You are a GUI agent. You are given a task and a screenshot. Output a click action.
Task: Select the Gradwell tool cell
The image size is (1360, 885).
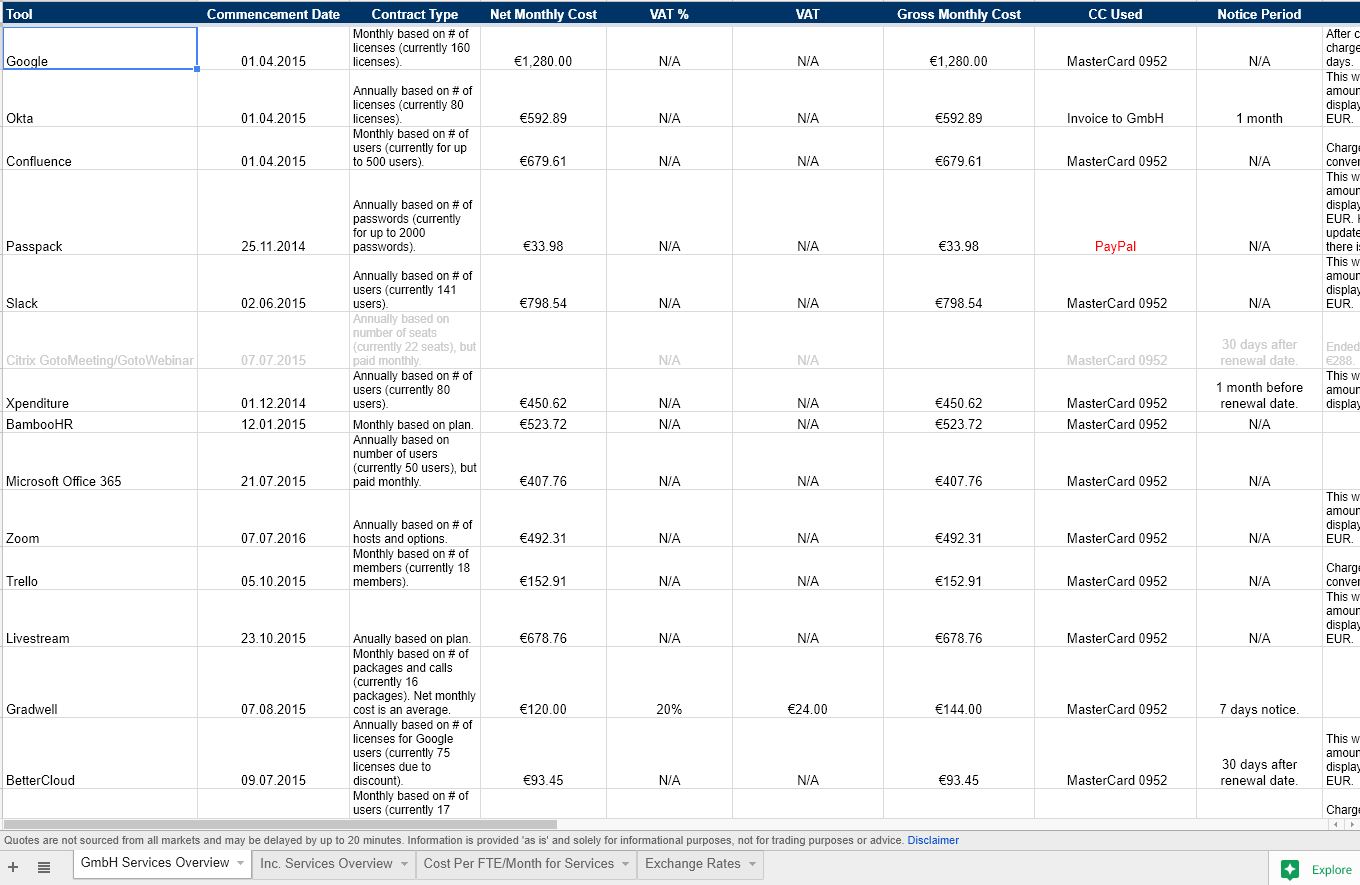[100, 682]
